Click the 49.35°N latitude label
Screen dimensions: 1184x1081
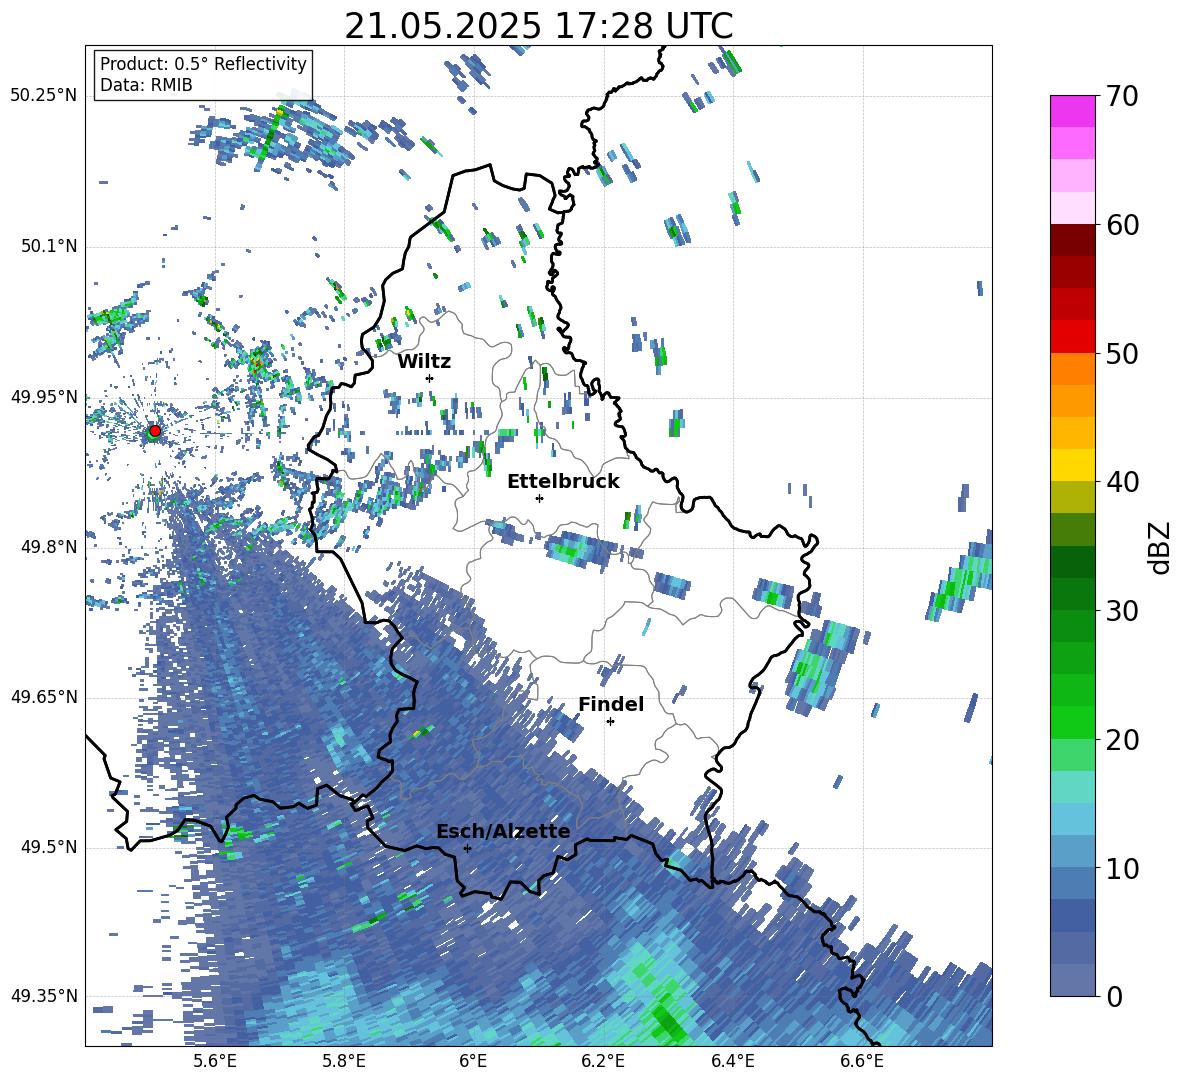tap(44, 996)
